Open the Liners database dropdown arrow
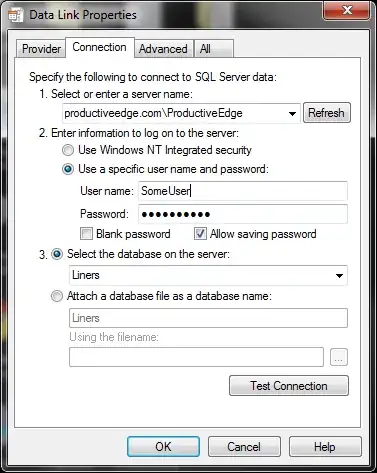 [x=339, y=276]
